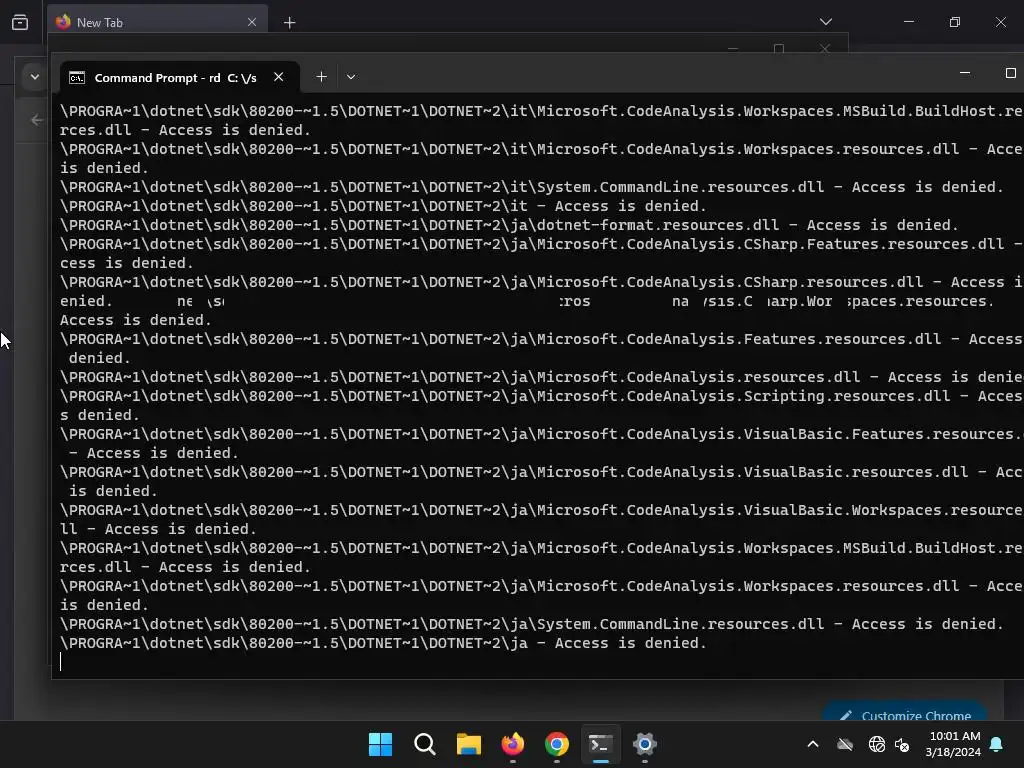Maximize the terminal window
Viewport: 1024px width, 768px height.
coord(1010,73)
